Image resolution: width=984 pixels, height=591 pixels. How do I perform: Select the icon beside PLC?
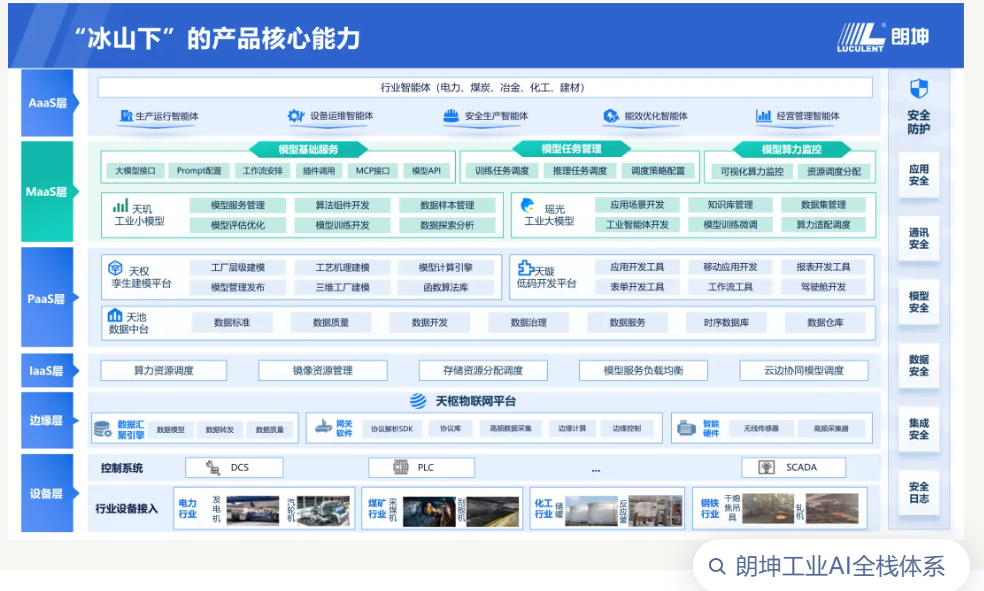pos(400,467)
